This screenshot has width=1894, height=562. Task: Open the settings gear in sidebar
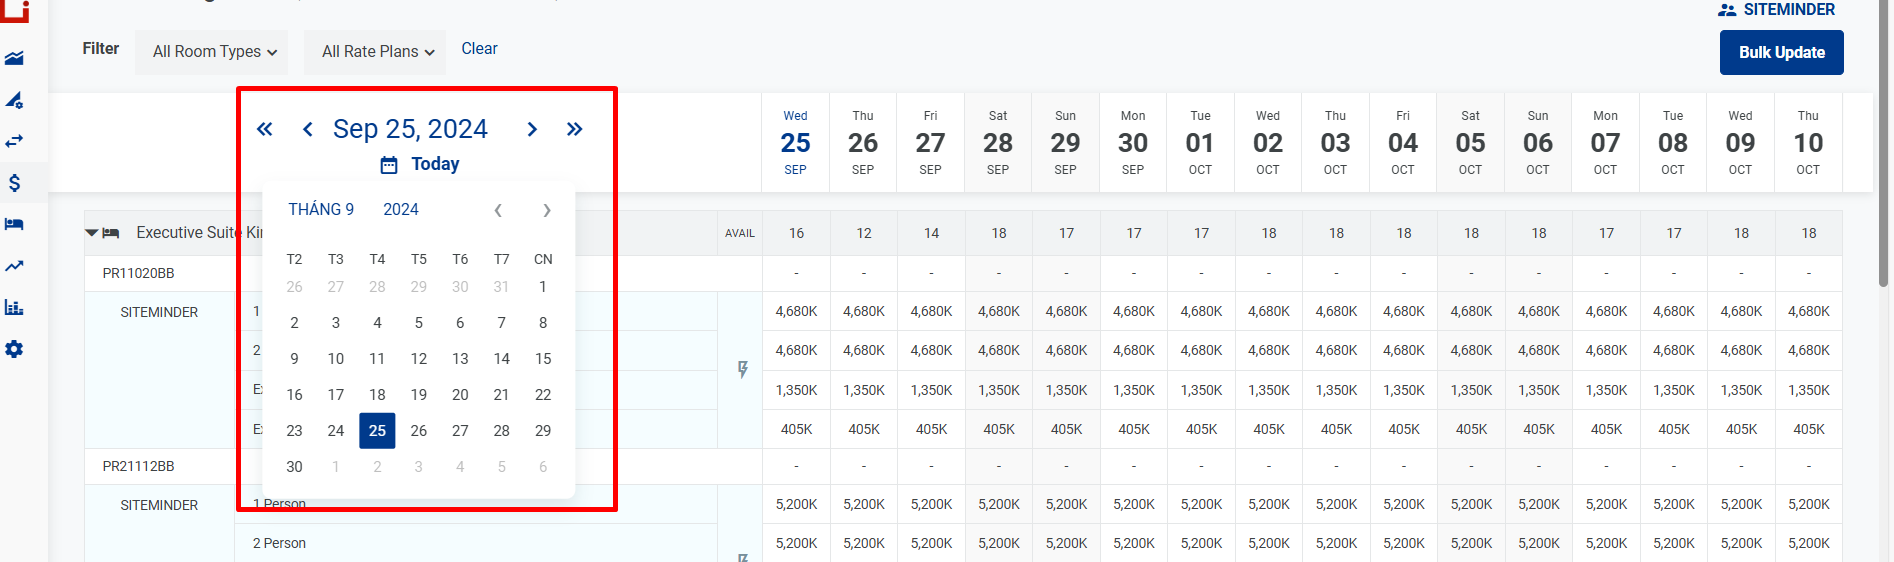tap(14, 349)
